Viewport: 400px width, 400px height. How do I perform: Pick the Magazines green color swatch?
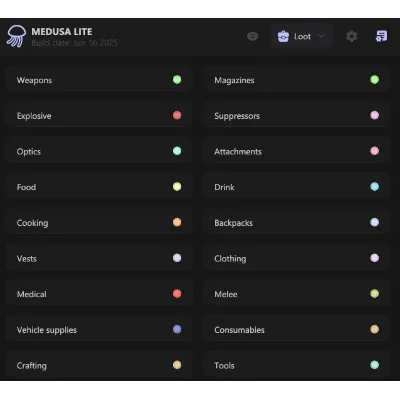(x=375, y=80)
